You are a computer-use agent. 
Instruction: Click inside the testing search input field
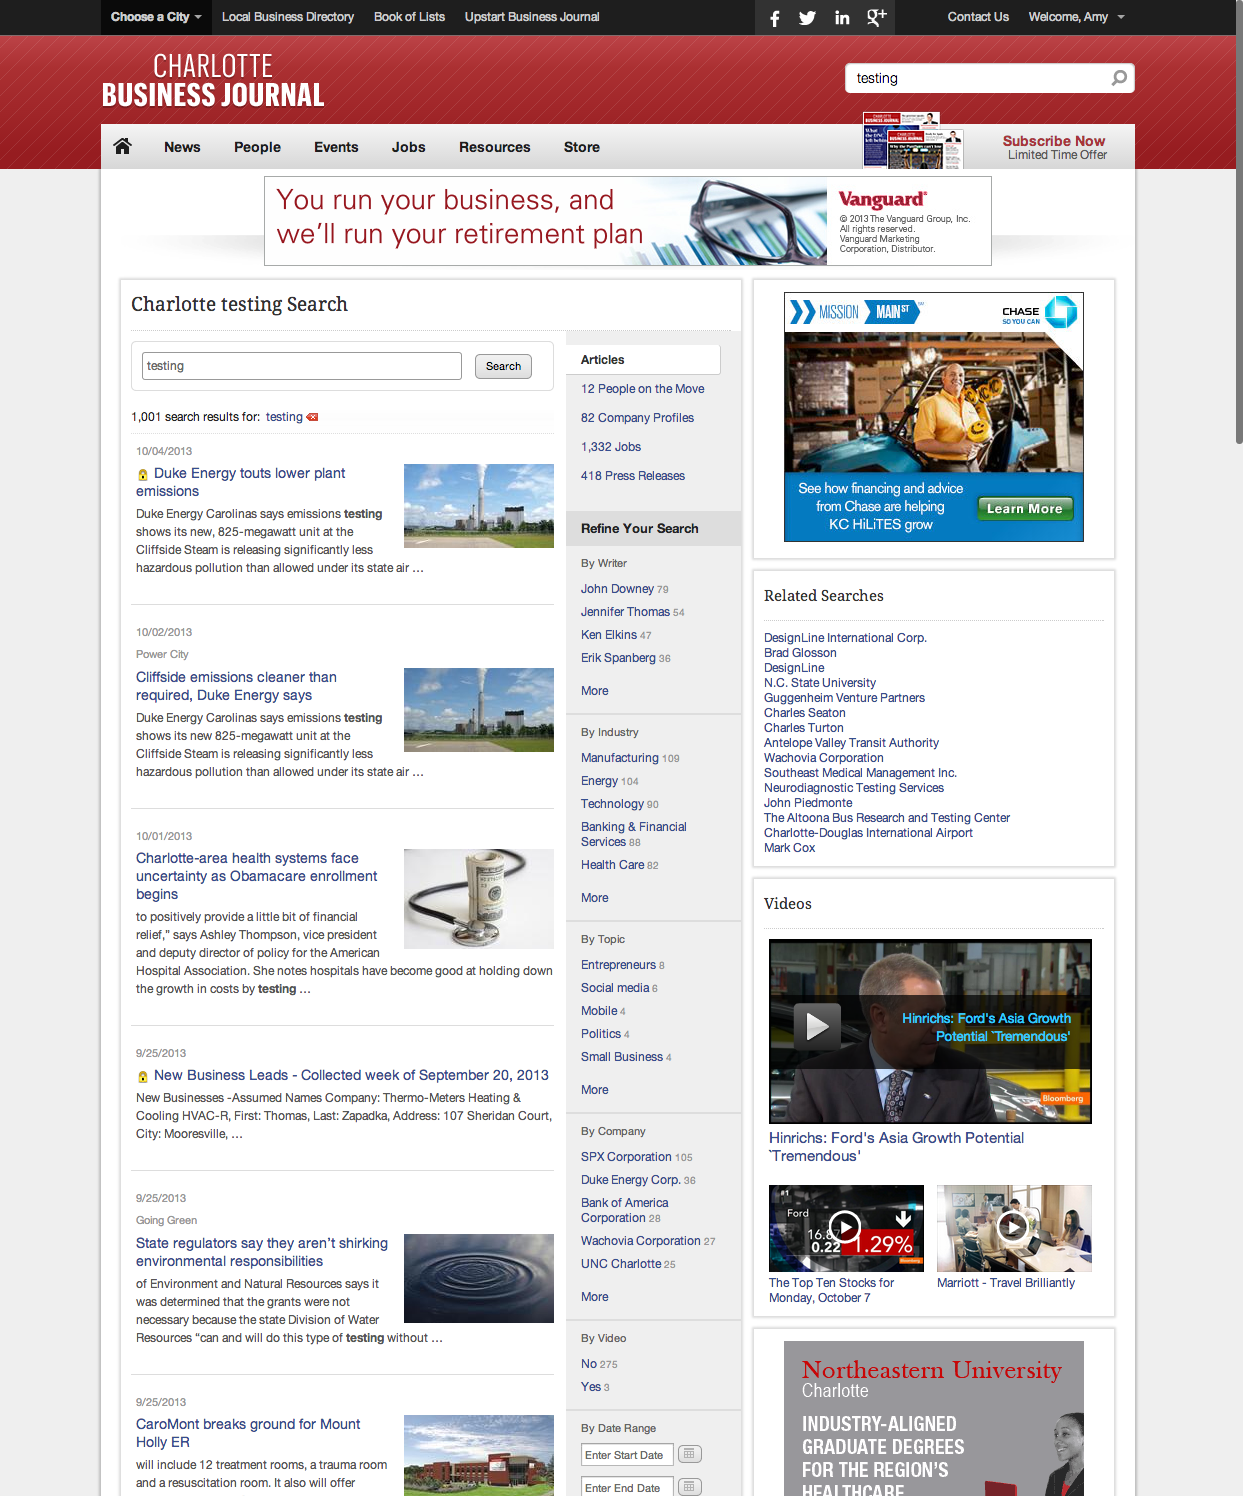300,366
